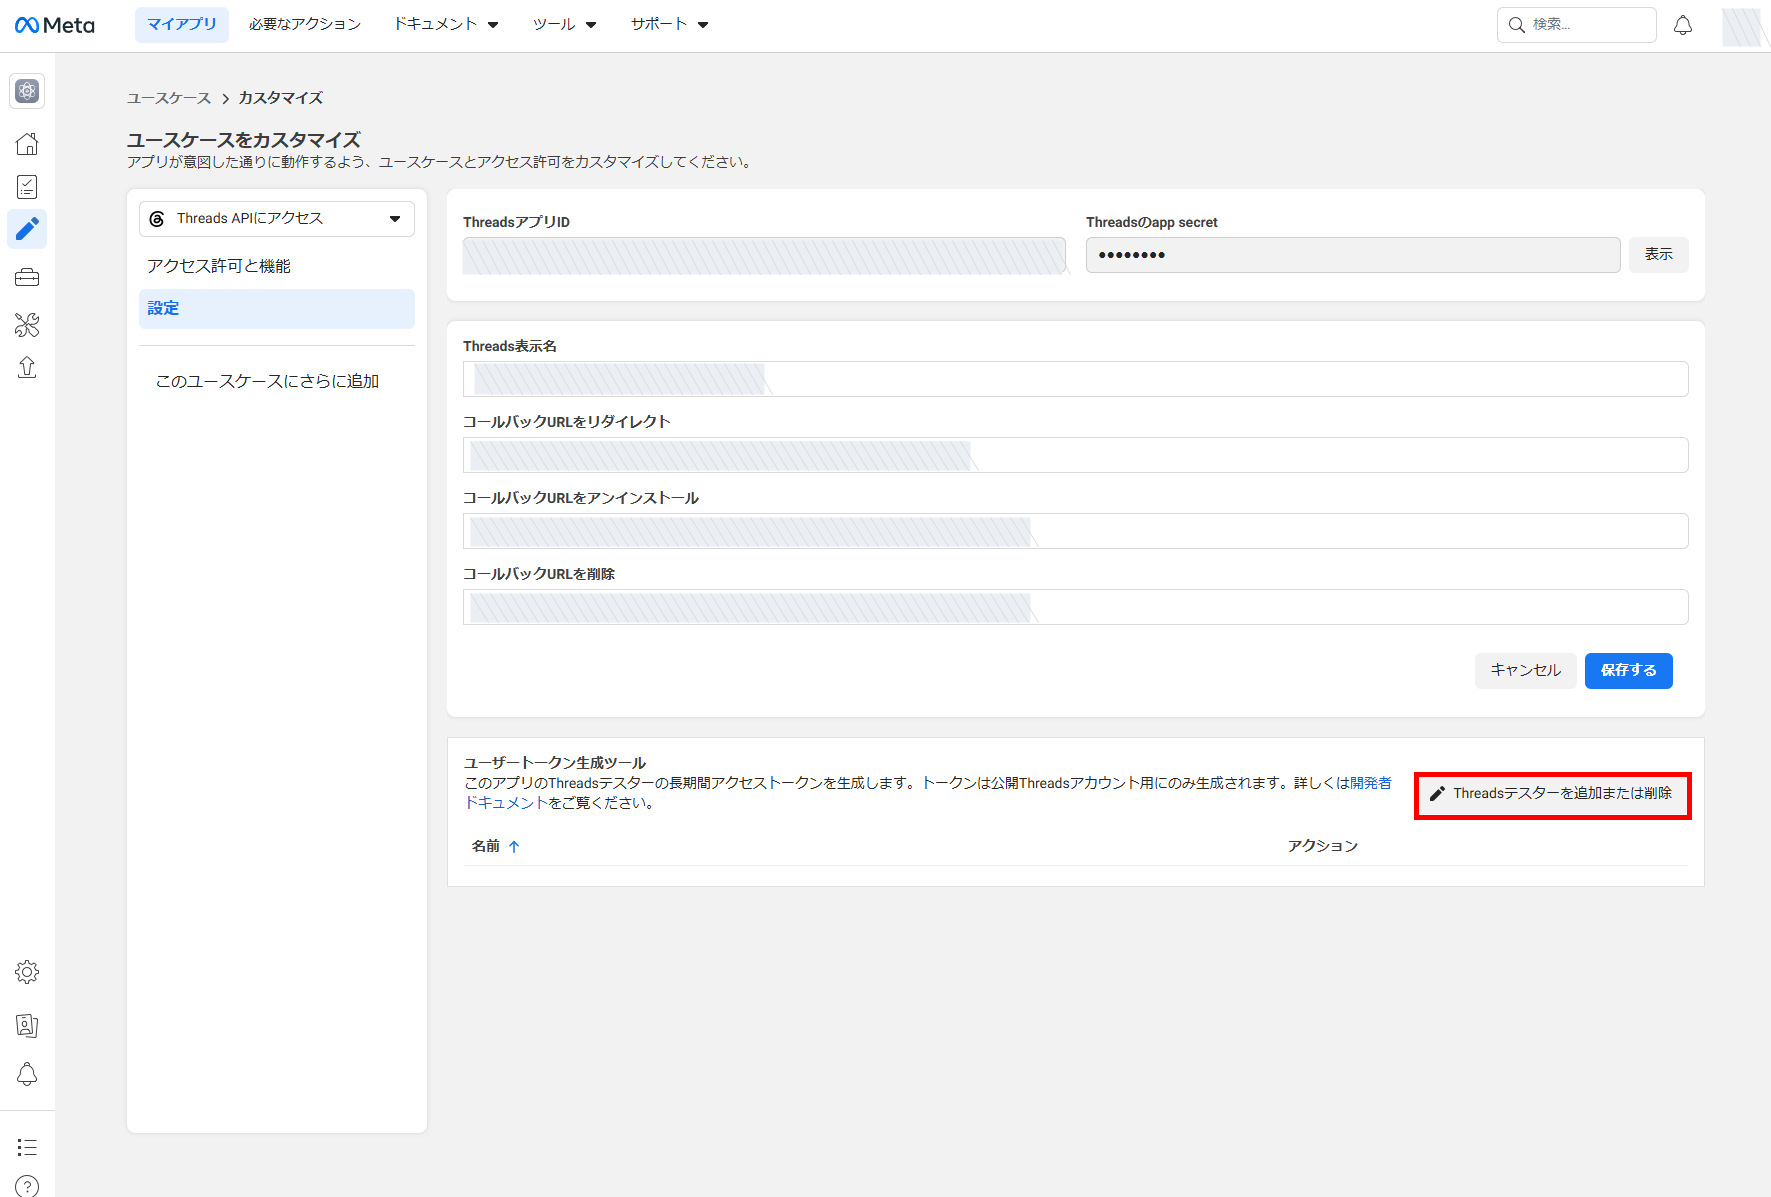The image size is (1771, 1197).
Task: Open the alerts bell icon in sidebar
Action: 27,1074
